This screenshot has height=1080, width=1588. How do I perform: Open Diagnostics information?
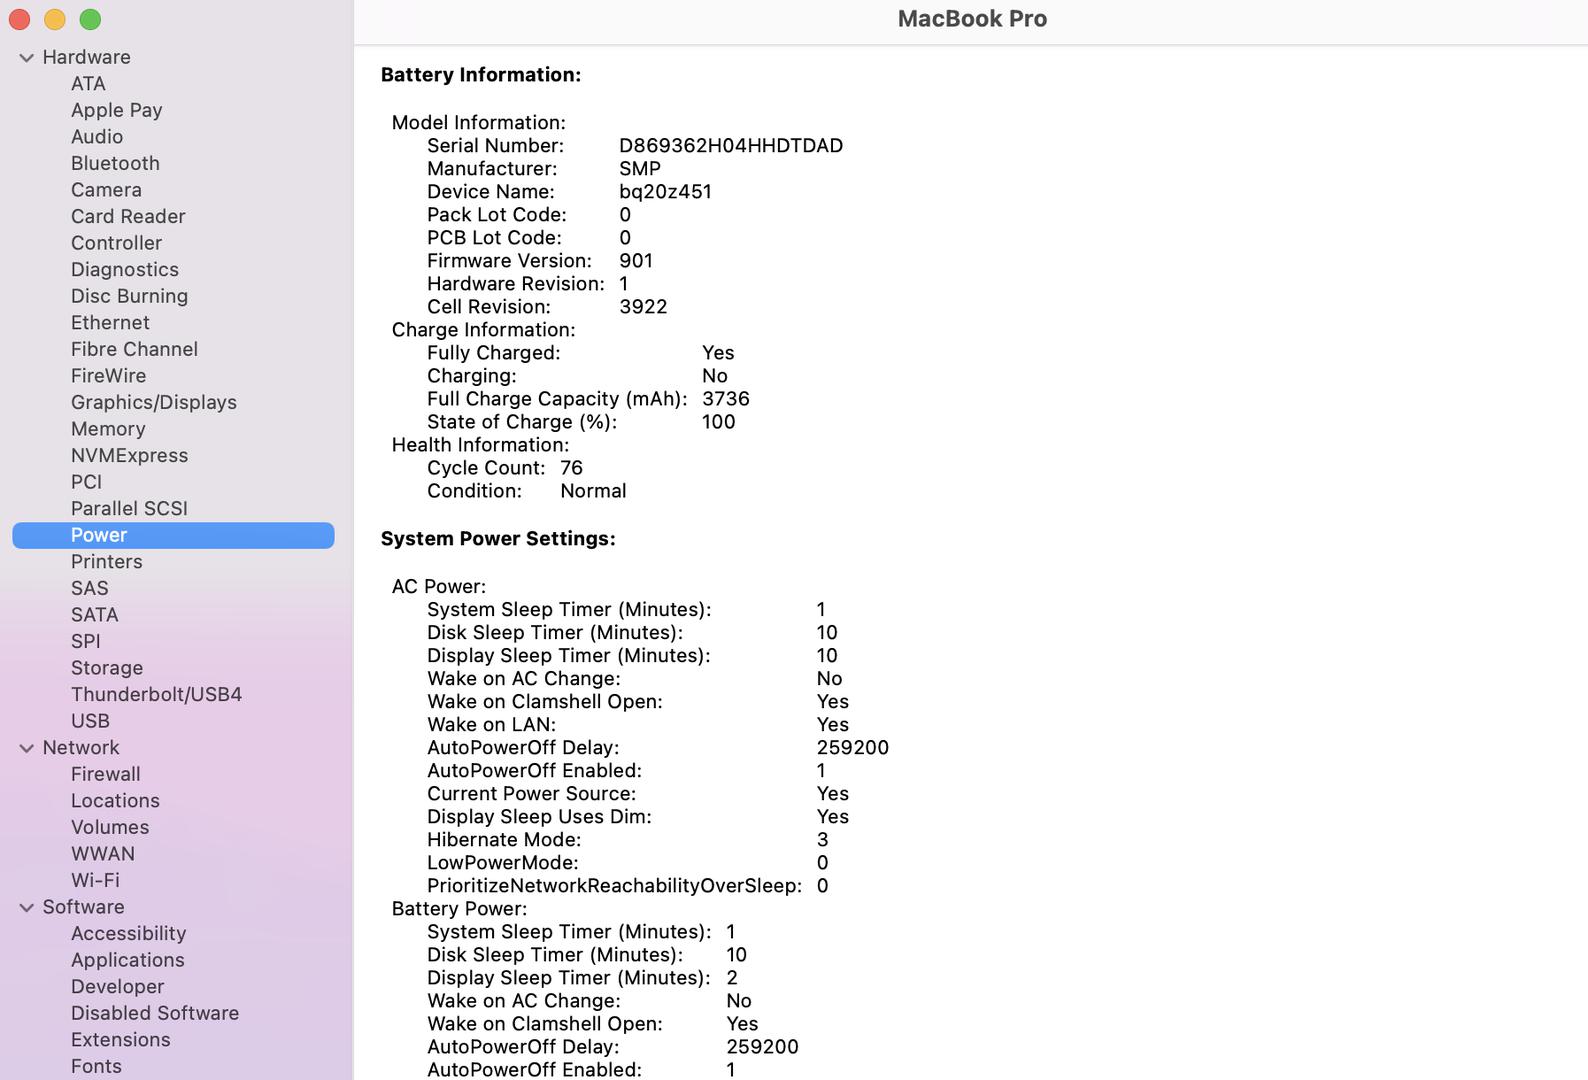[x=125, y=269]
